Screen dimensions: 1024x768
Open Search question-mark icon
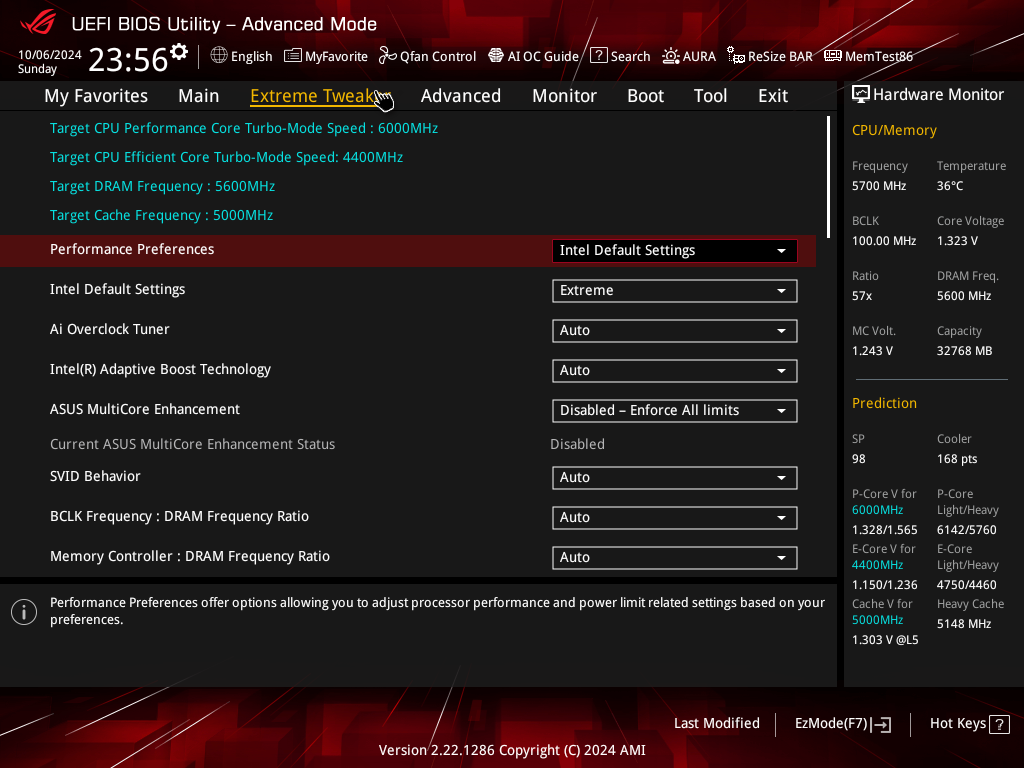point(599,56)
